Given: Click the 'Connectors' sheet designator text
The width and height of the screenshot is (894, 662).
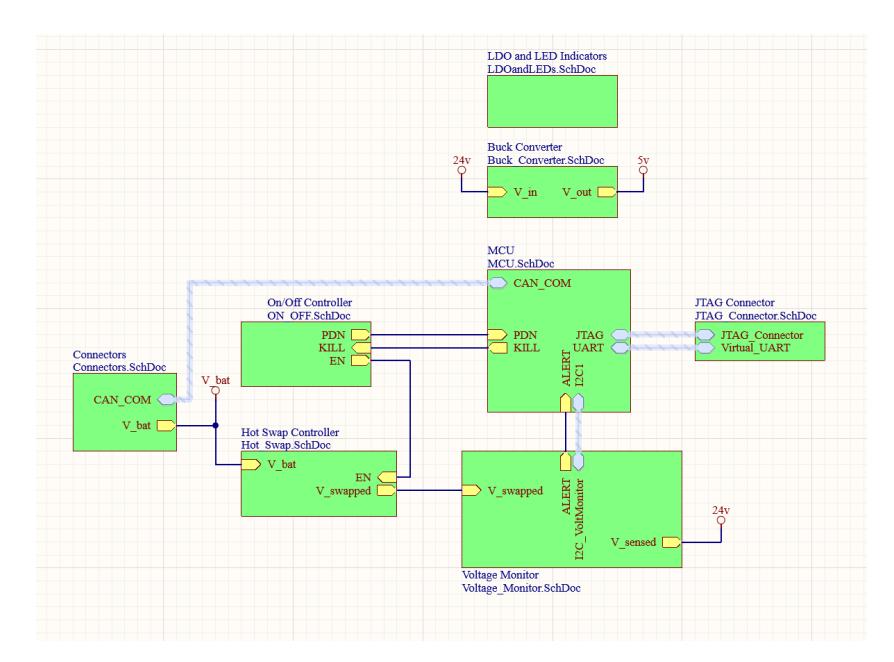Looking at the screenshot, I should 99,354.
